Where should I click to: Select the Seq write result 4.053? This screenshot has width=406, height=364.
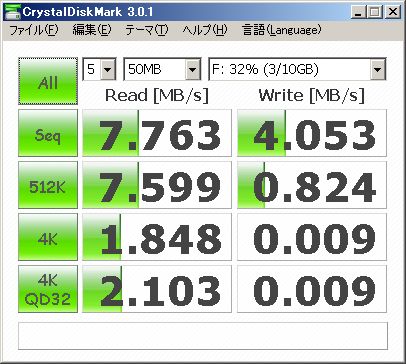(312, 133)
